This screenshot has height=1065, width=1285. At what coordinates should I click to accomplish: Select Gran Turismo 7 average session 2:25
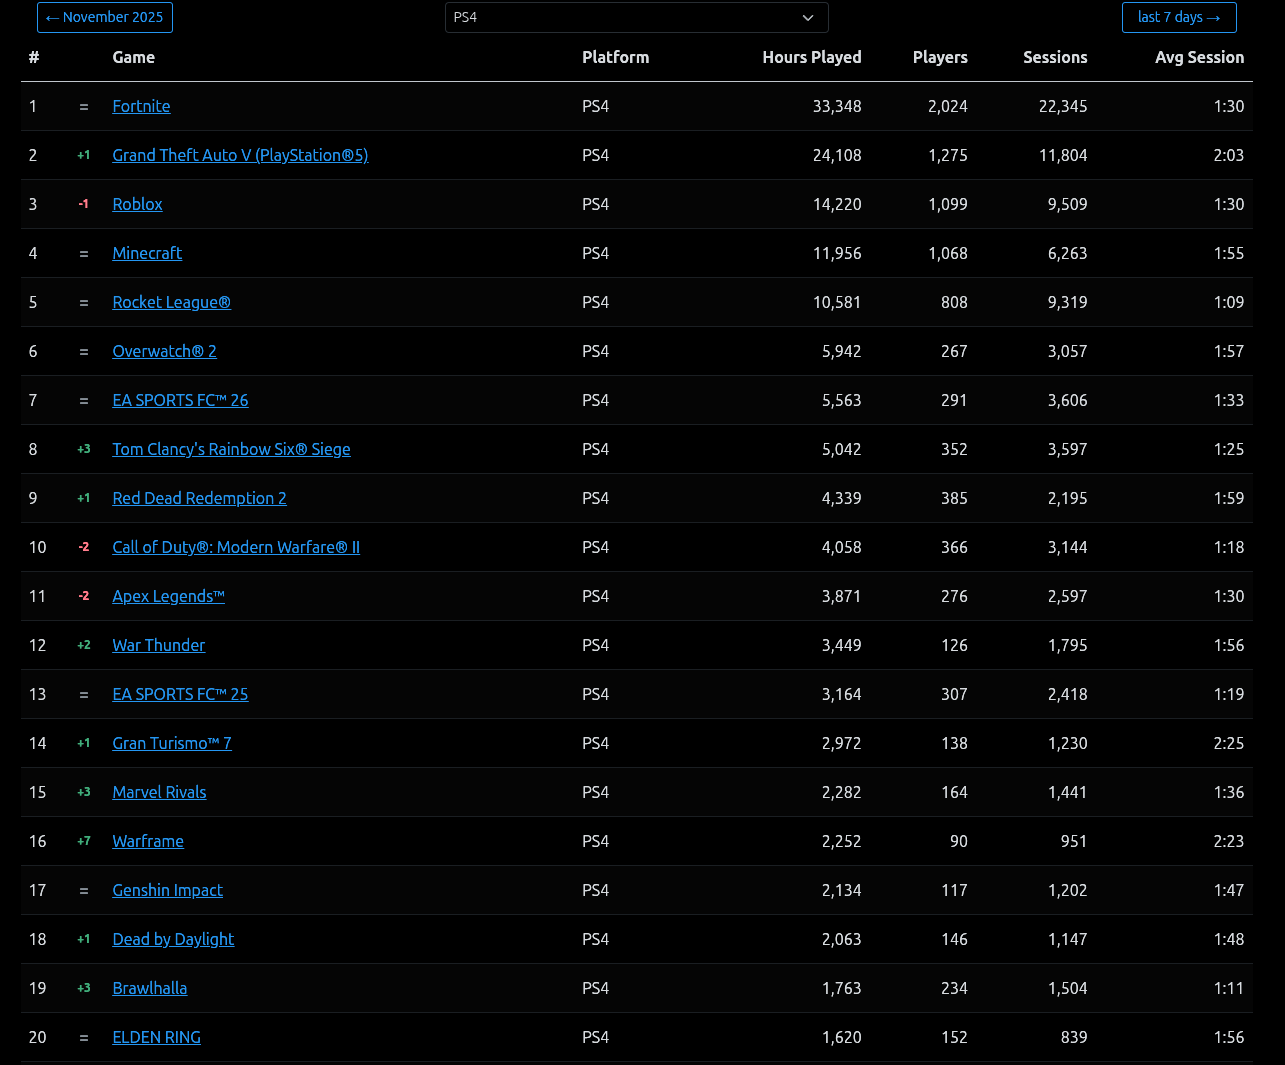(x=1229, y=743)
